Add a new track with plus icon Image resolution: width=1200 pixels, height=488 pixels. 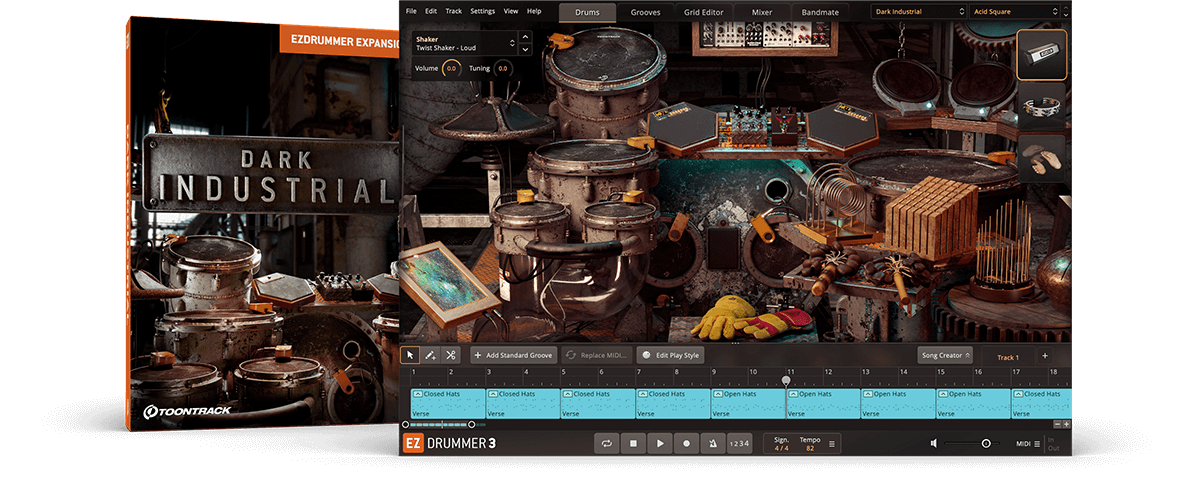pyautogui.click(x=1045, y=356)
